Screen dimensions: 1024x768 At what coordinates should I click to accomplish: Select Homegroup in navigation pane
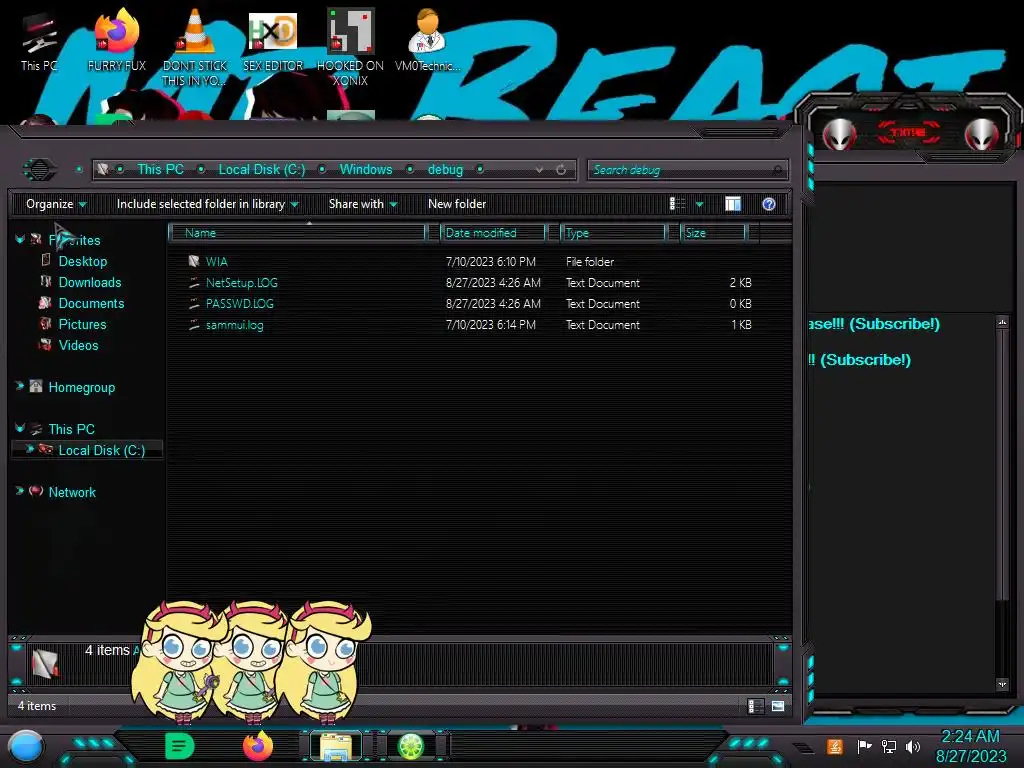coord(82,387)
